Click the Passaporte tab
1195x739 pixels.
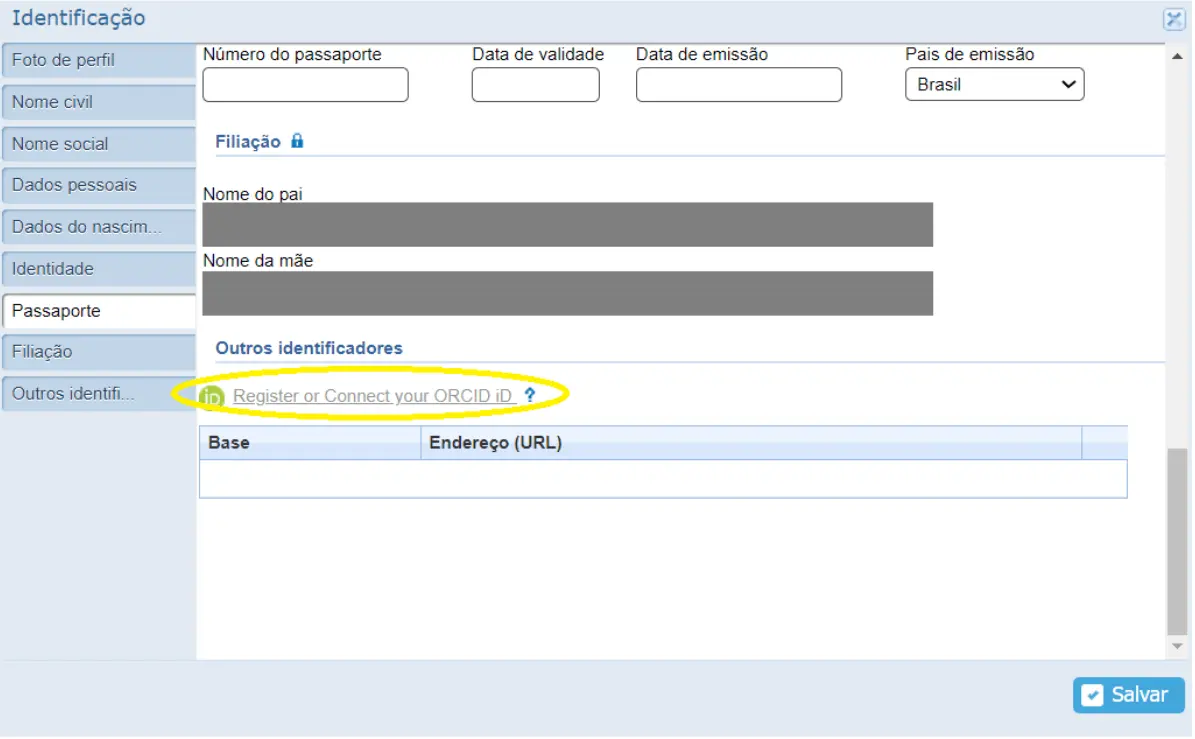[98, 311]
